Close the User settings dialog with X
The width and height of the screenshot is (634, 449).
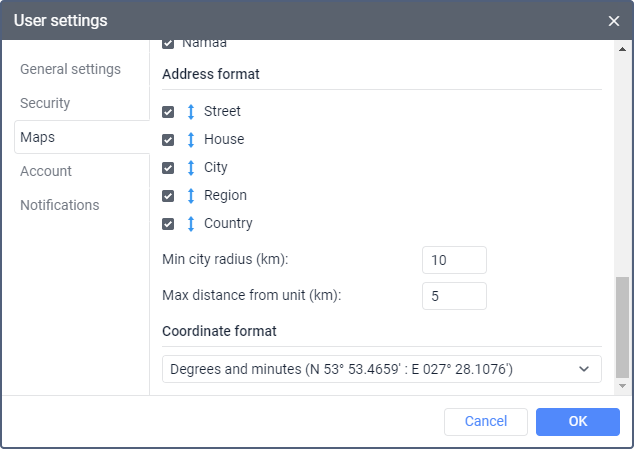point(614,21)
